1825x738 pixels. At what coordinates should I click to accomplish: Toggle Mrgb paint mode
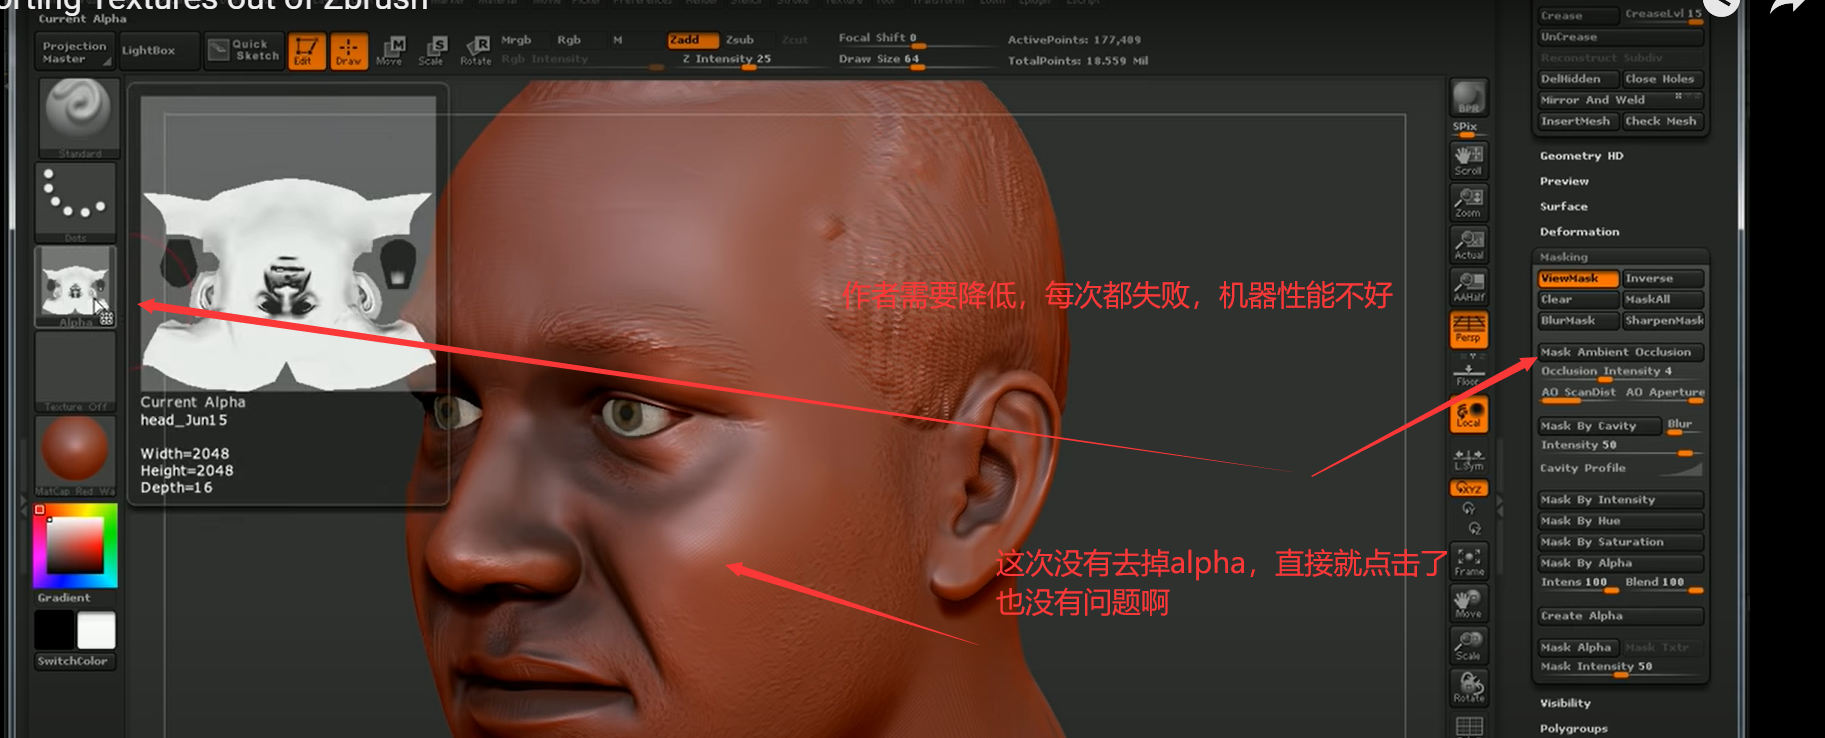click(516, 40)
